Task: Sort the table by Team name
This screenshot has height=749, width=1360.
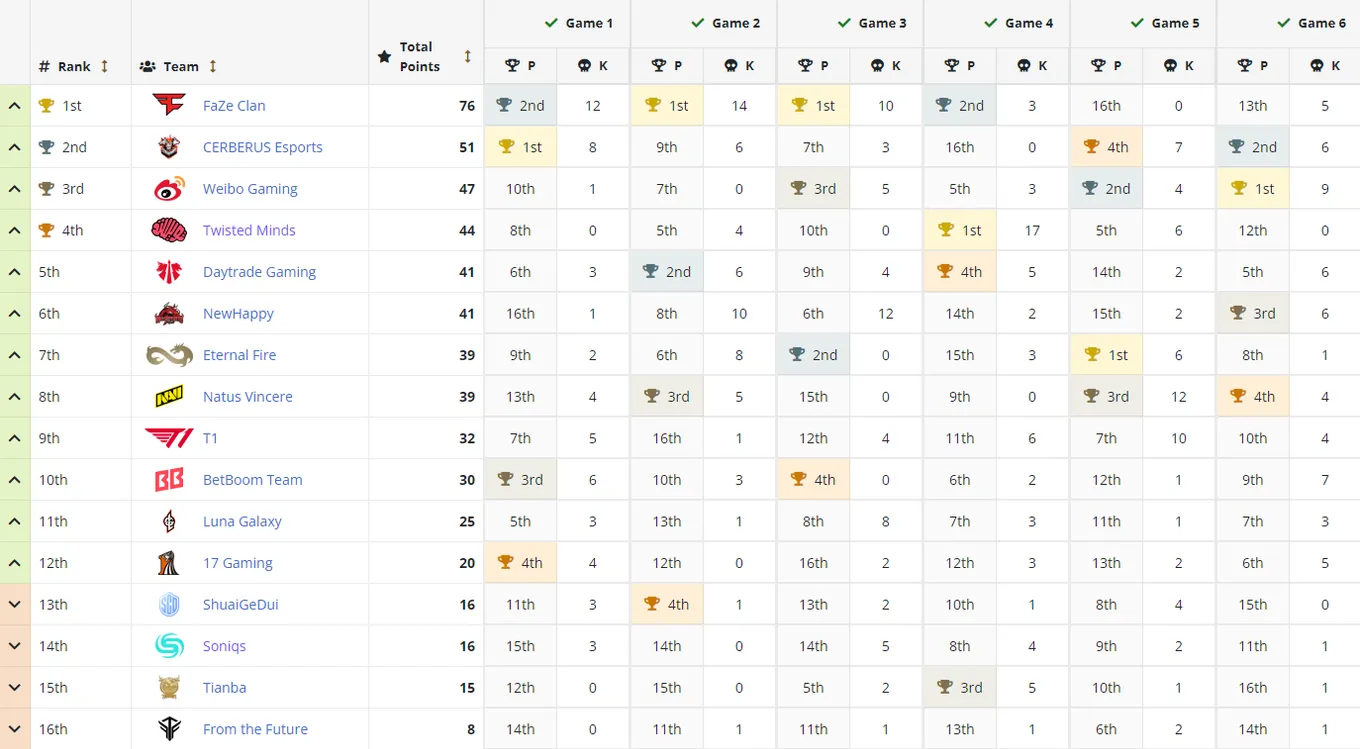Action: (x=213, y=66)
